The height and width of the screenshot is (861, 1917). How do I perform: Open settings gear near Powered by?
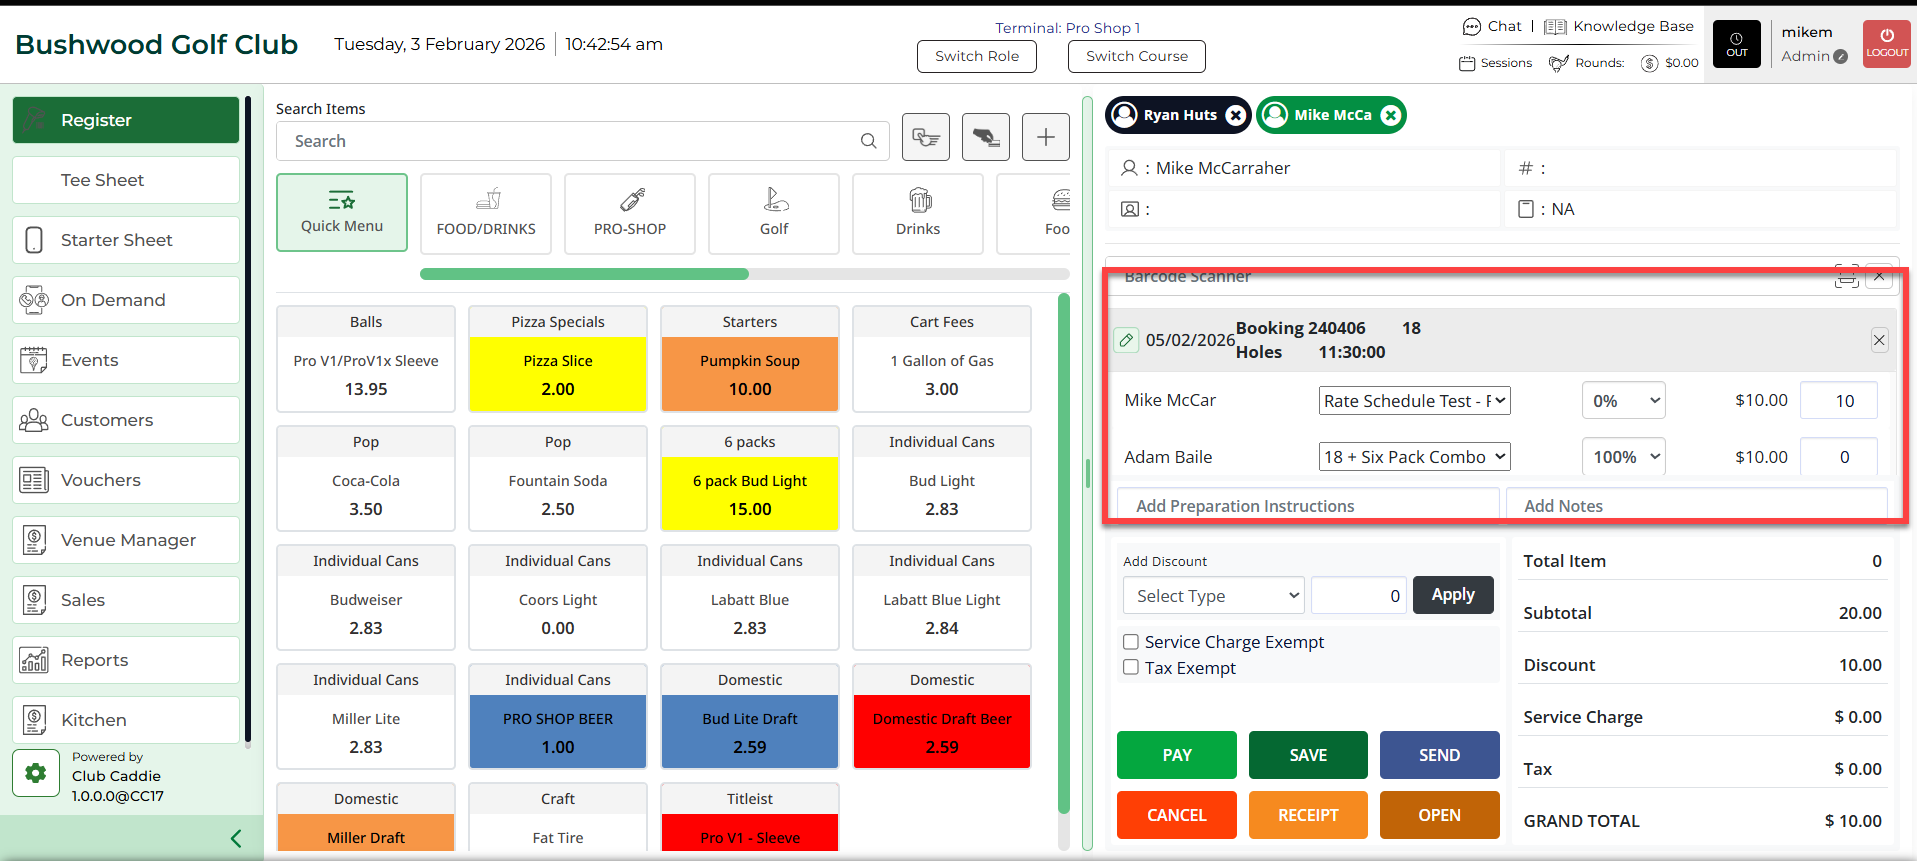[36, 773]
